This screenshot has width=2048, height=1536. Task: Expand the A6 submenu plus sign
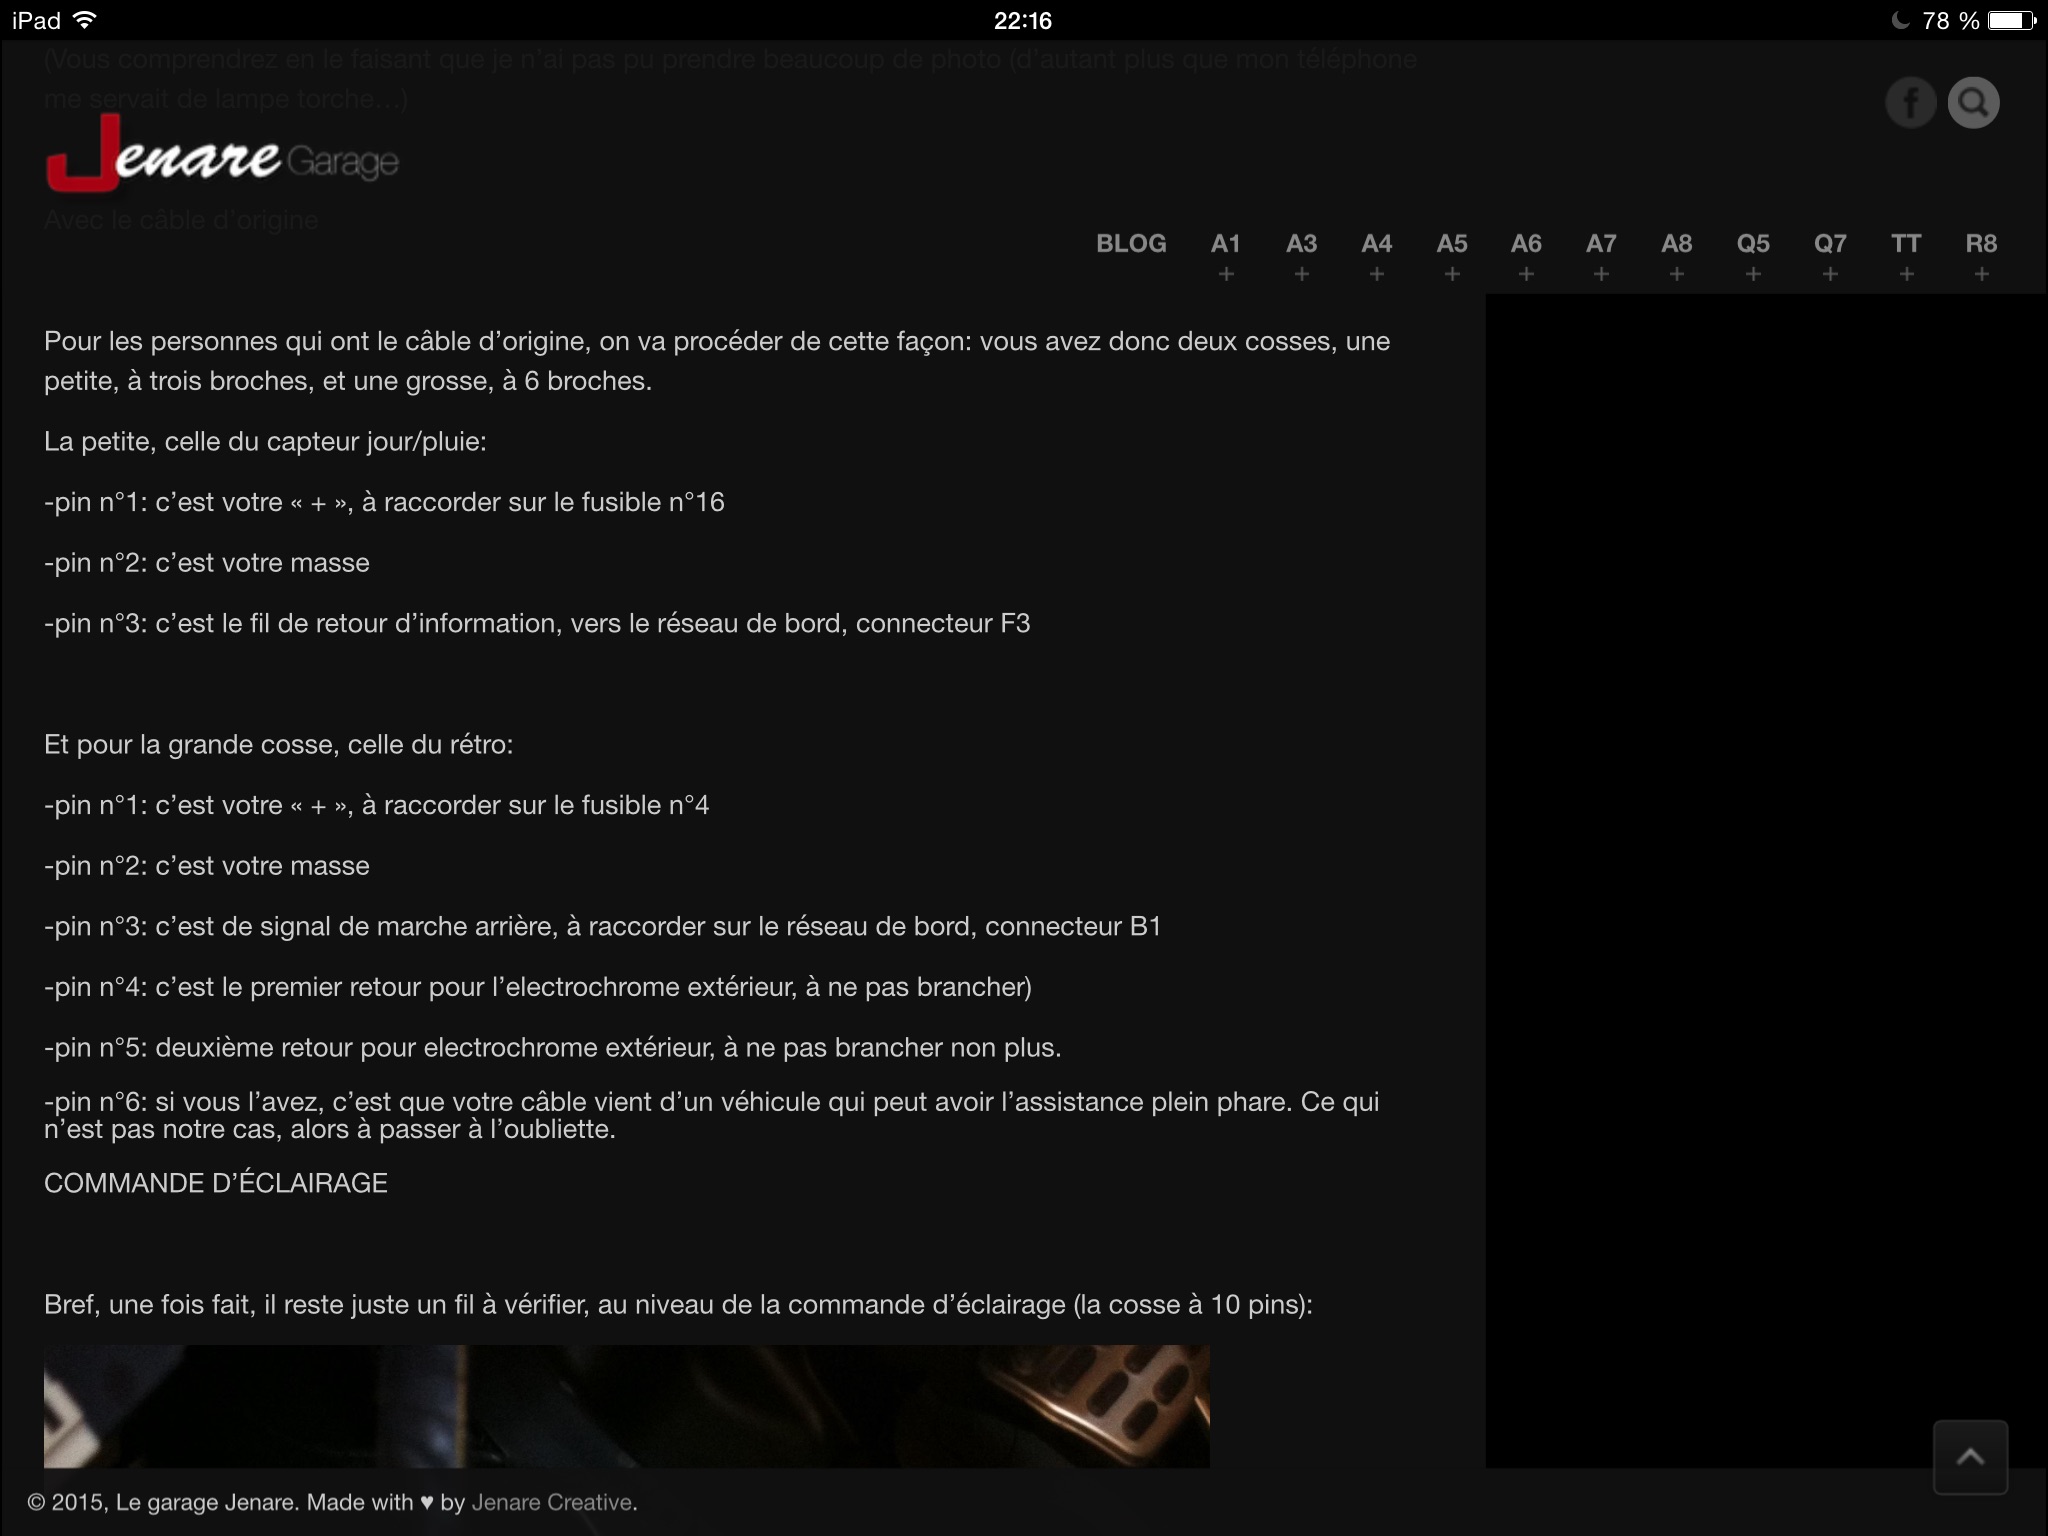[x=1527, y=274]
